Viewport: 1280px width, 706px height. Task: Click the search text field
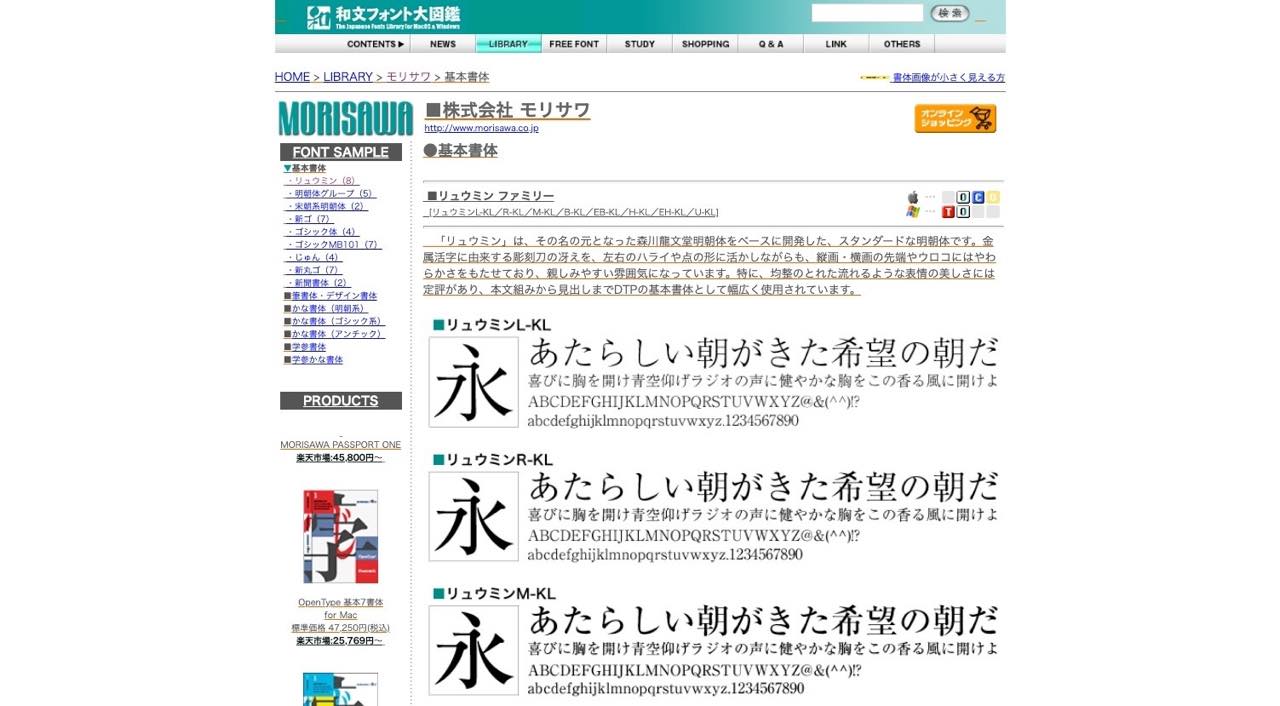pyautogui.click(x=867, y=13)
